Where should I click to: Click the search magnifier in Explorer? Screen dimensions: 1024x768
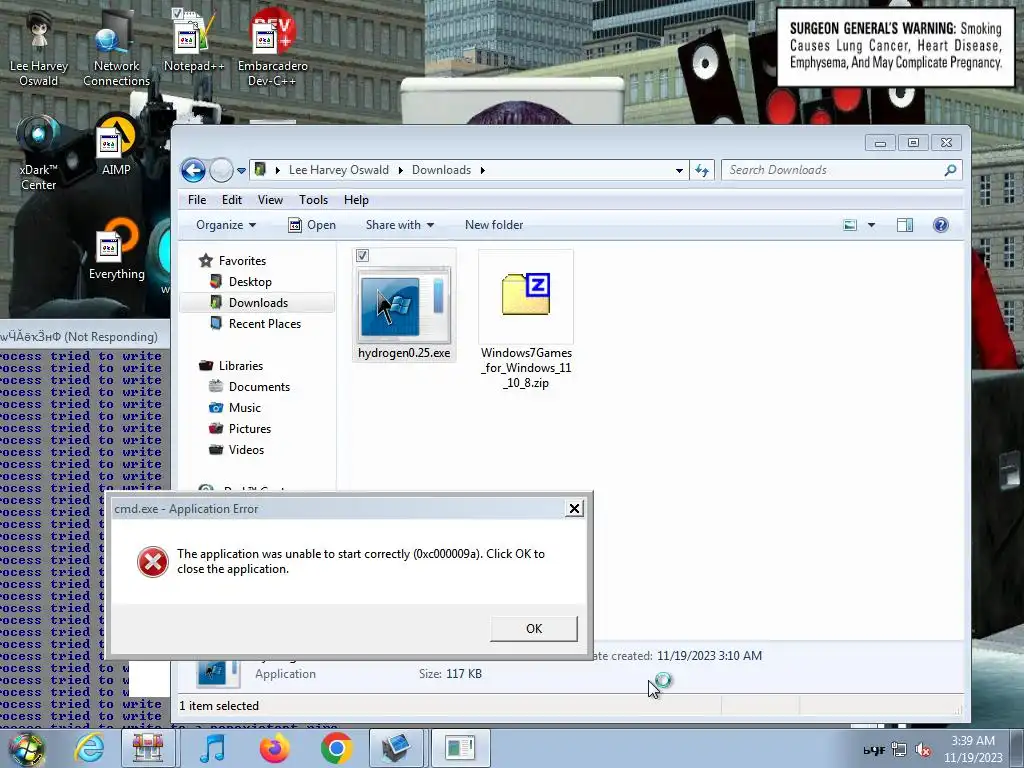pos(950,170)
